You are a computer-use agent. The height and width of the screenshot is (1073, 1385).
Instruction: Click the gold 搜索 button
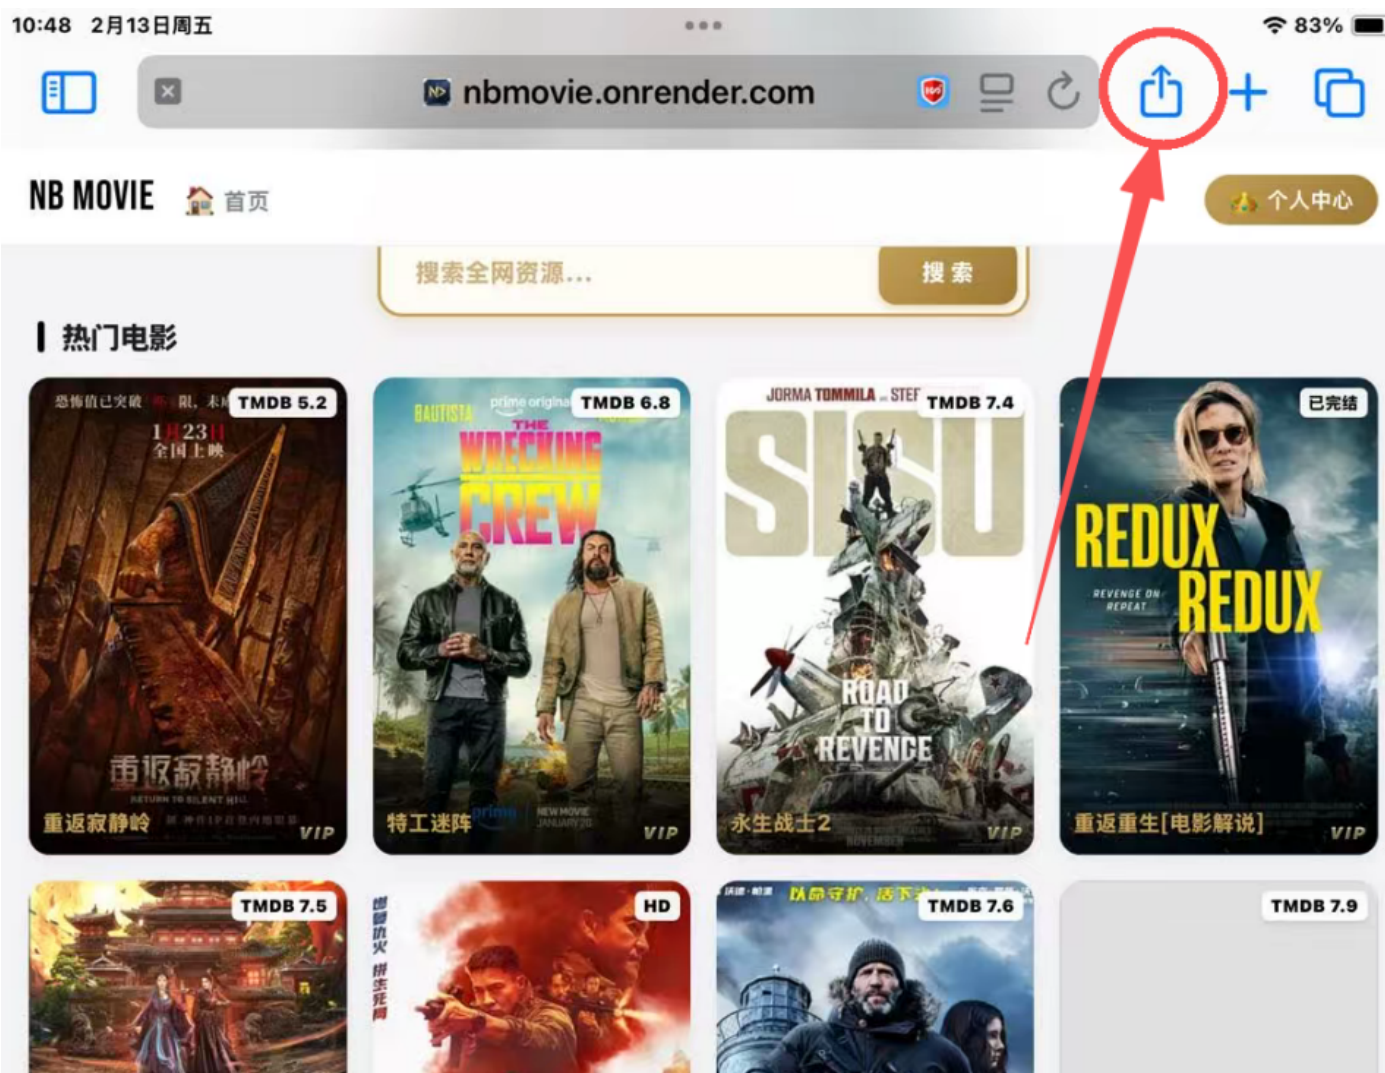(x=948, y=274)
